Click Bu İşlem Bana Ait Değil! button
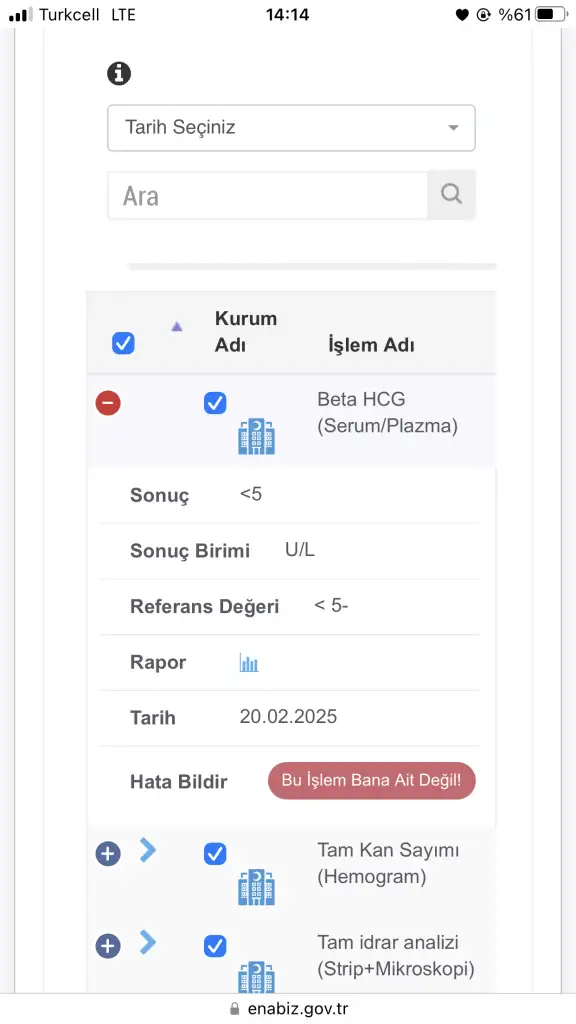 372,780
